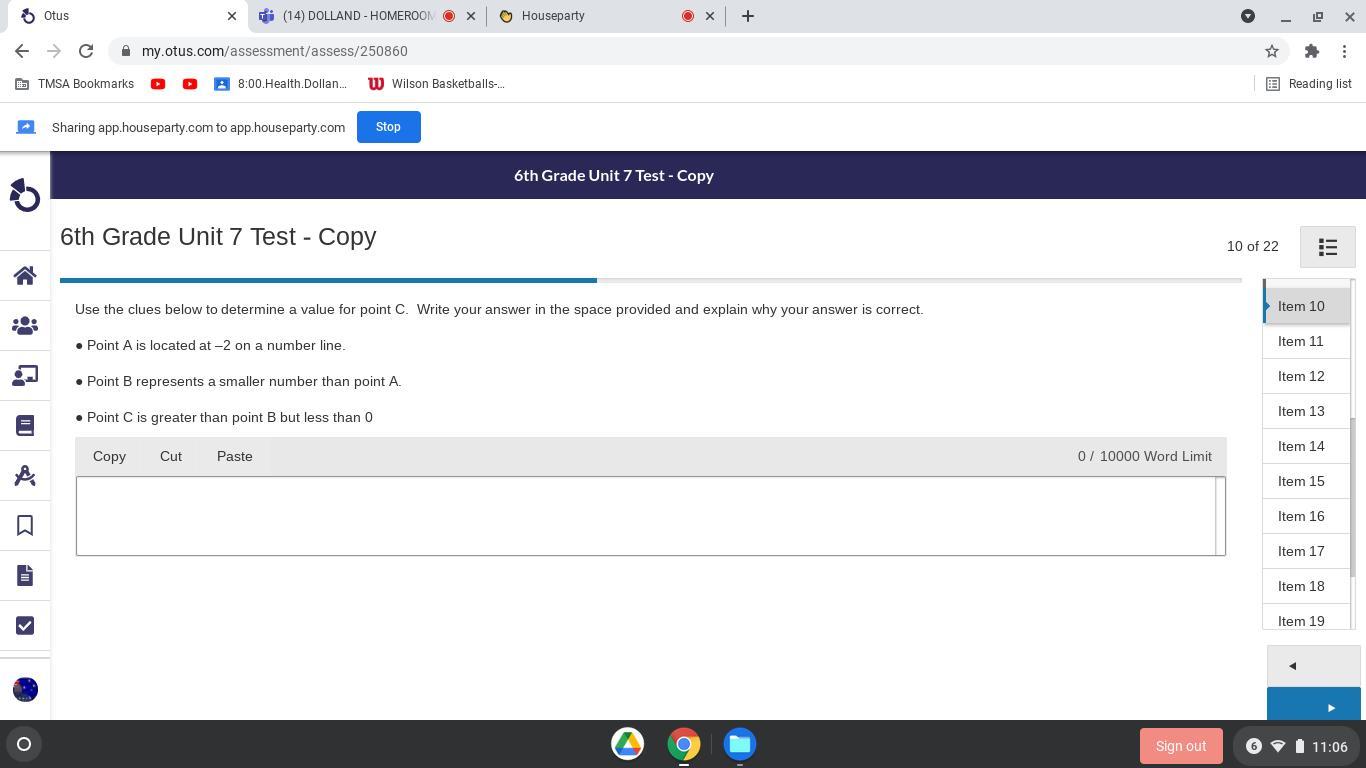
Task: Toggle the item list panel button
Action: [1328, 247]
